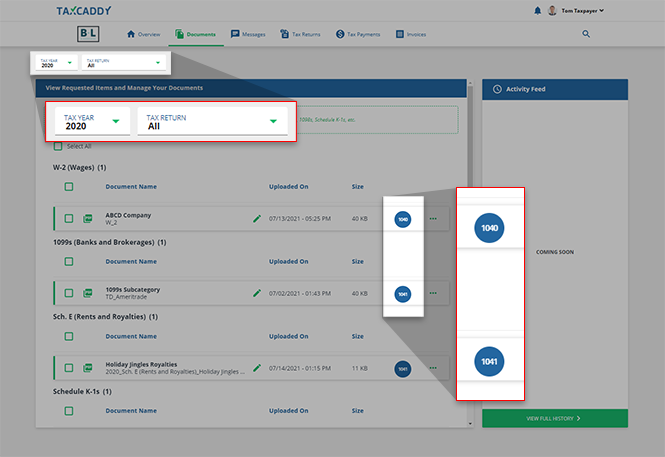Click the search magnifier icon

point(586,34)
